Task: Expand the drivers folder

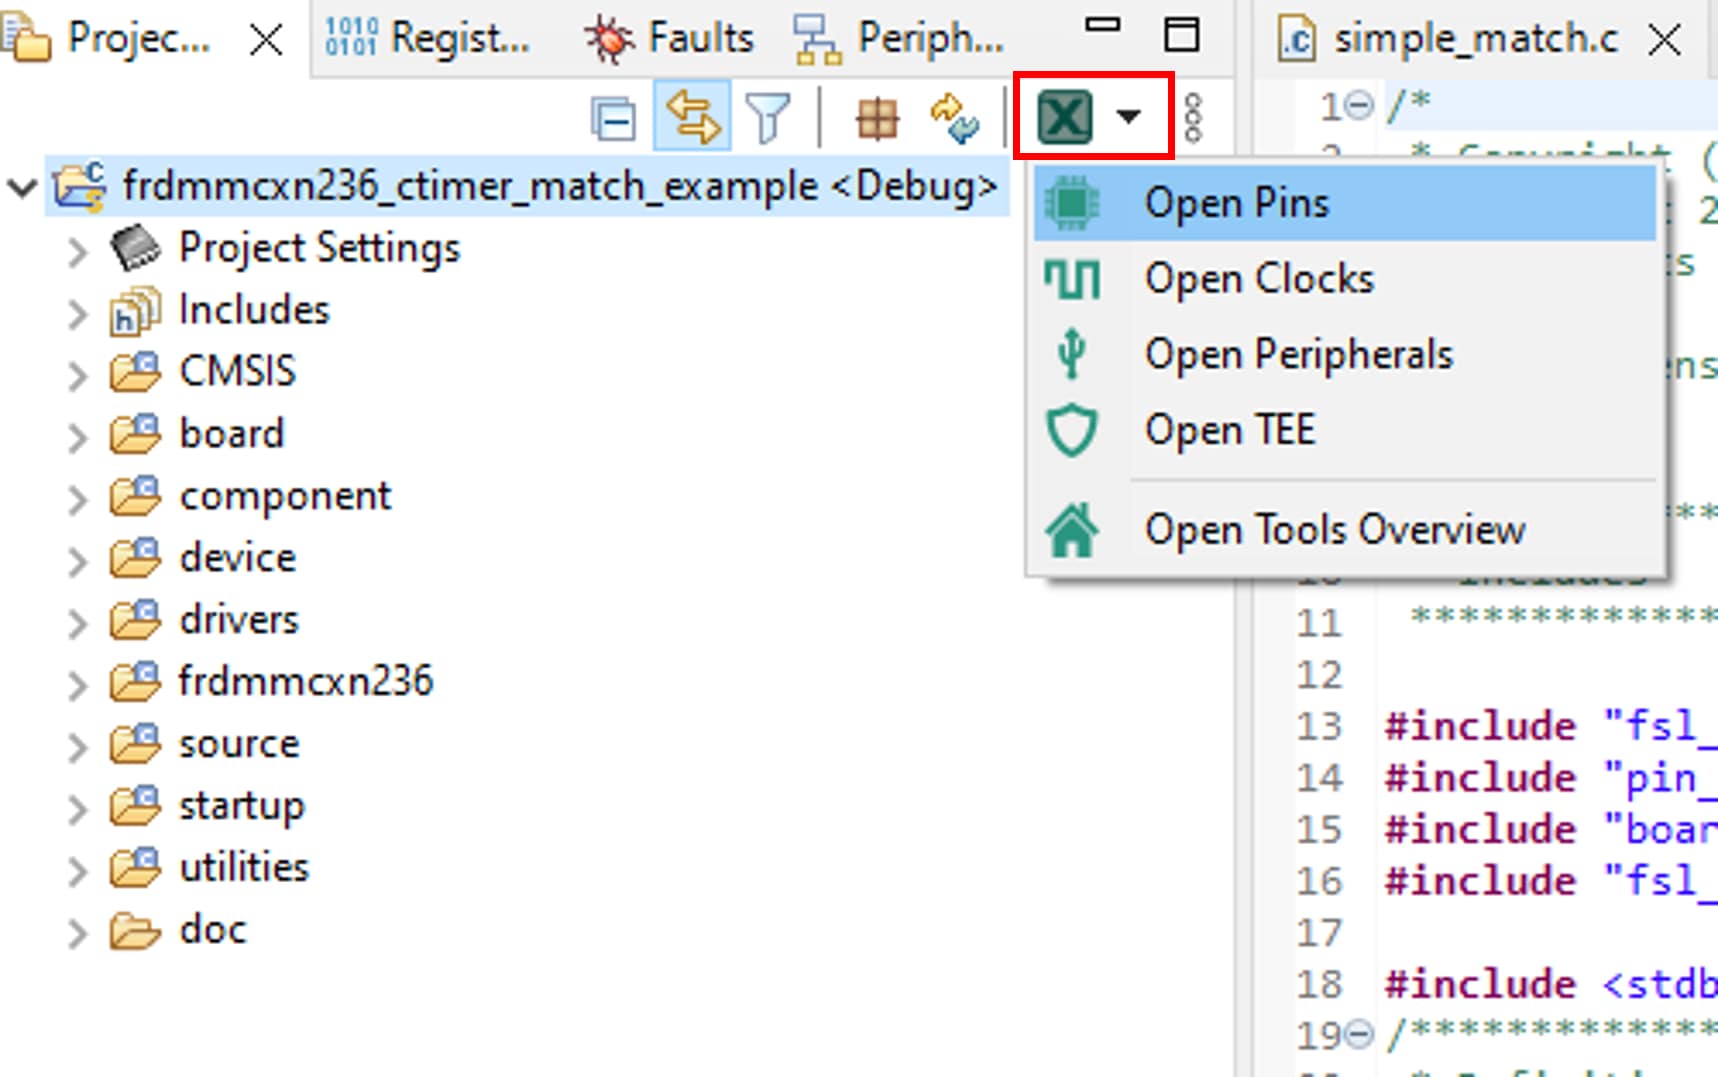Action: tap(77, 622)
